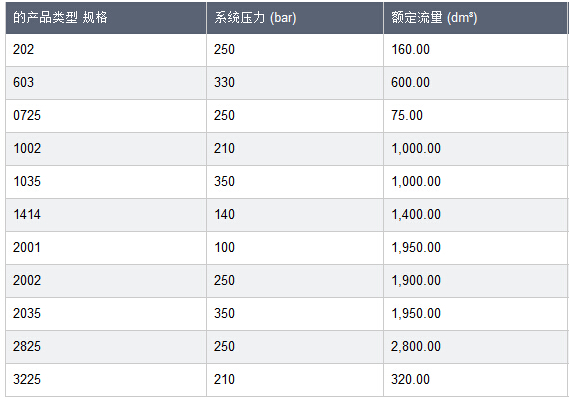This screenshot has width=569, height=399.
Task: Click the 75.00 flow value cell
Action: tap(476, 116)
